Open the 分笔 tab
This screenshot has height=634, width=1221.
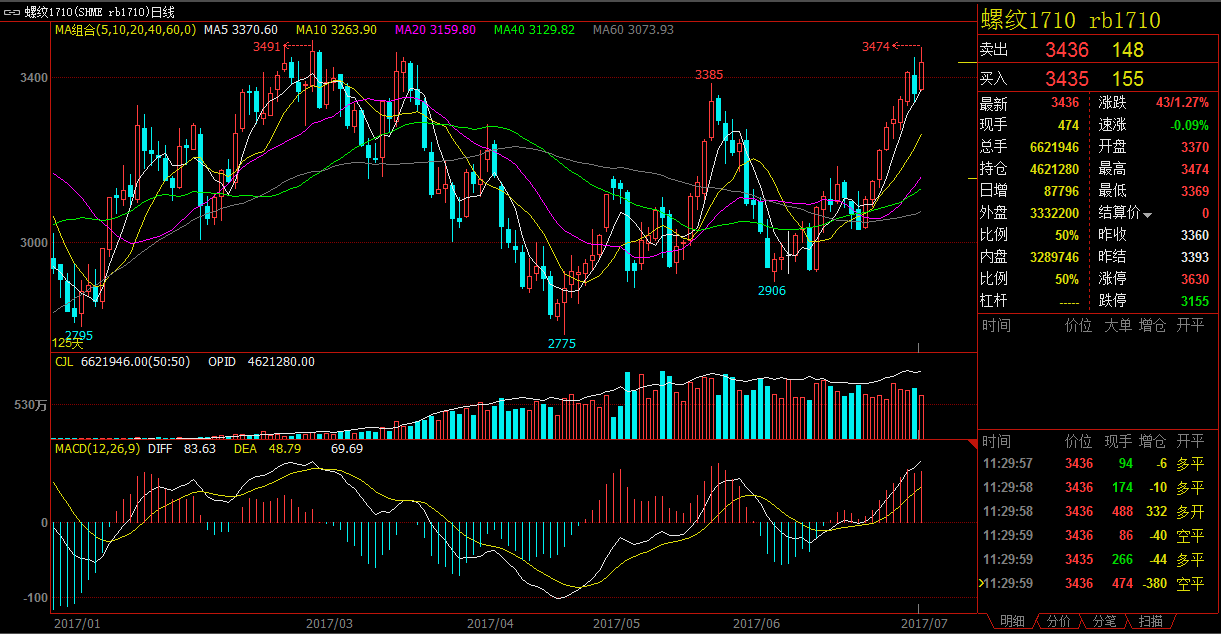[1105, 621]
